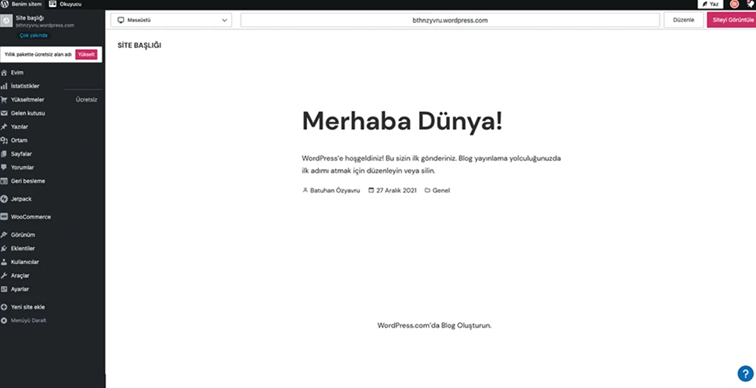This screenshot has width=756, height=388.
Task: Open the Genel category link
Action: [441, 190]
